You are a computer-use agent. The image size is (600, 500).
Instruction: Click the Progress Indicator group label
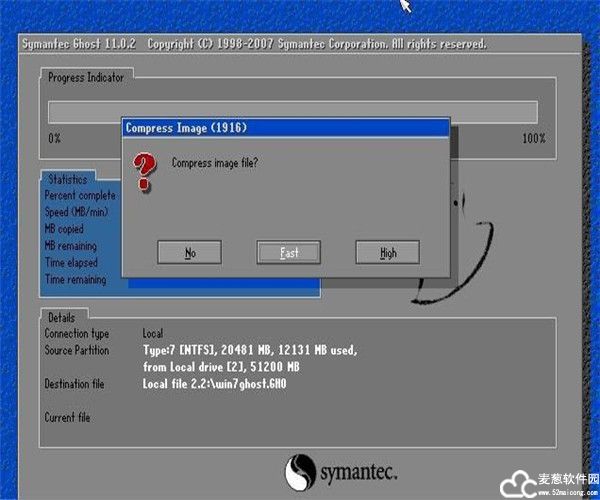click(x=86, y=77)
